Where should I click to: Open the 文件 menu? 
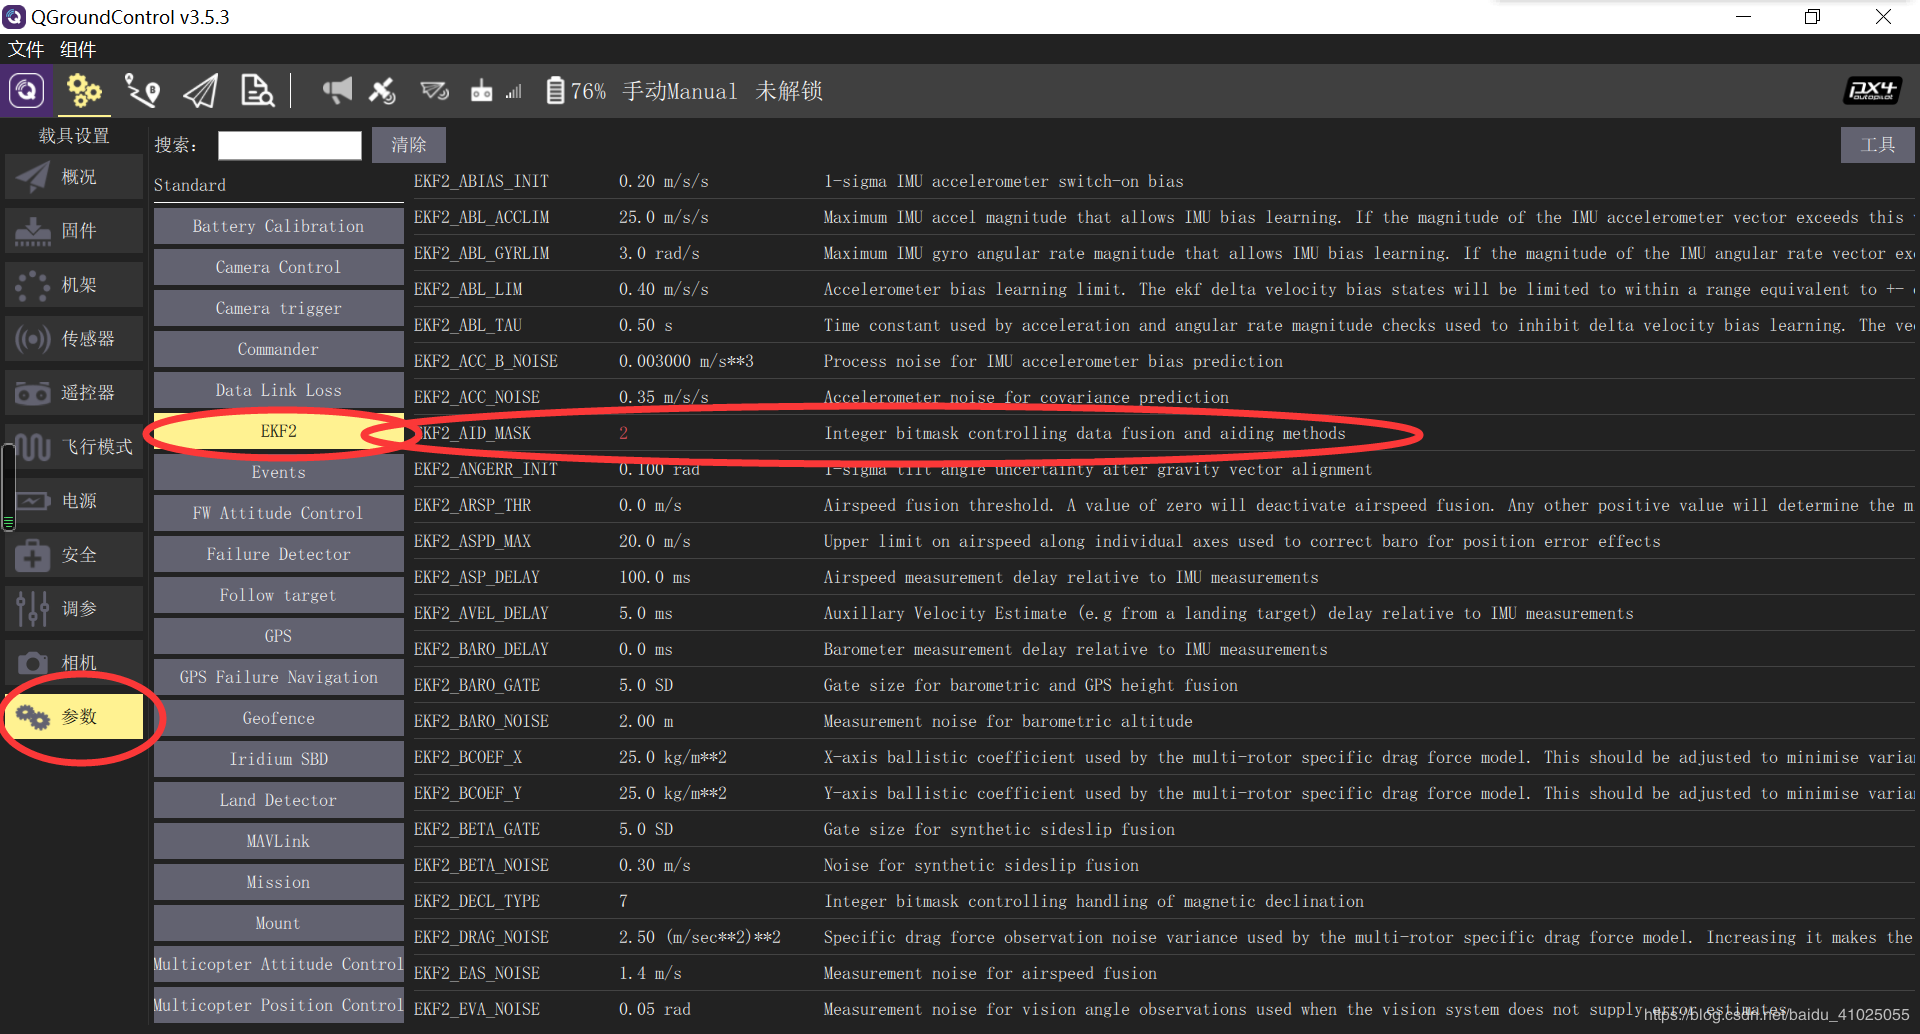(x=26, y=49)
